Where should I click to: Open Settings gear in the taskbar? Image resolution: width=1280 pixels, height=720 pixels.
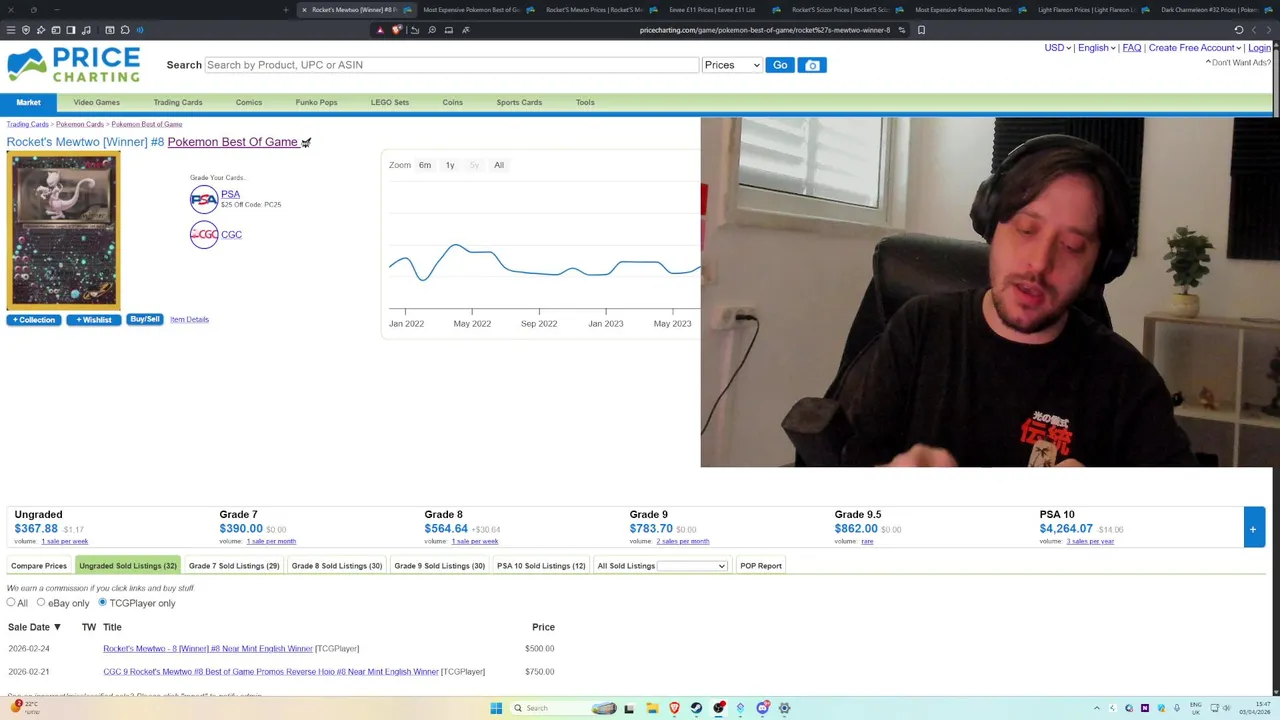coord(784,708)
